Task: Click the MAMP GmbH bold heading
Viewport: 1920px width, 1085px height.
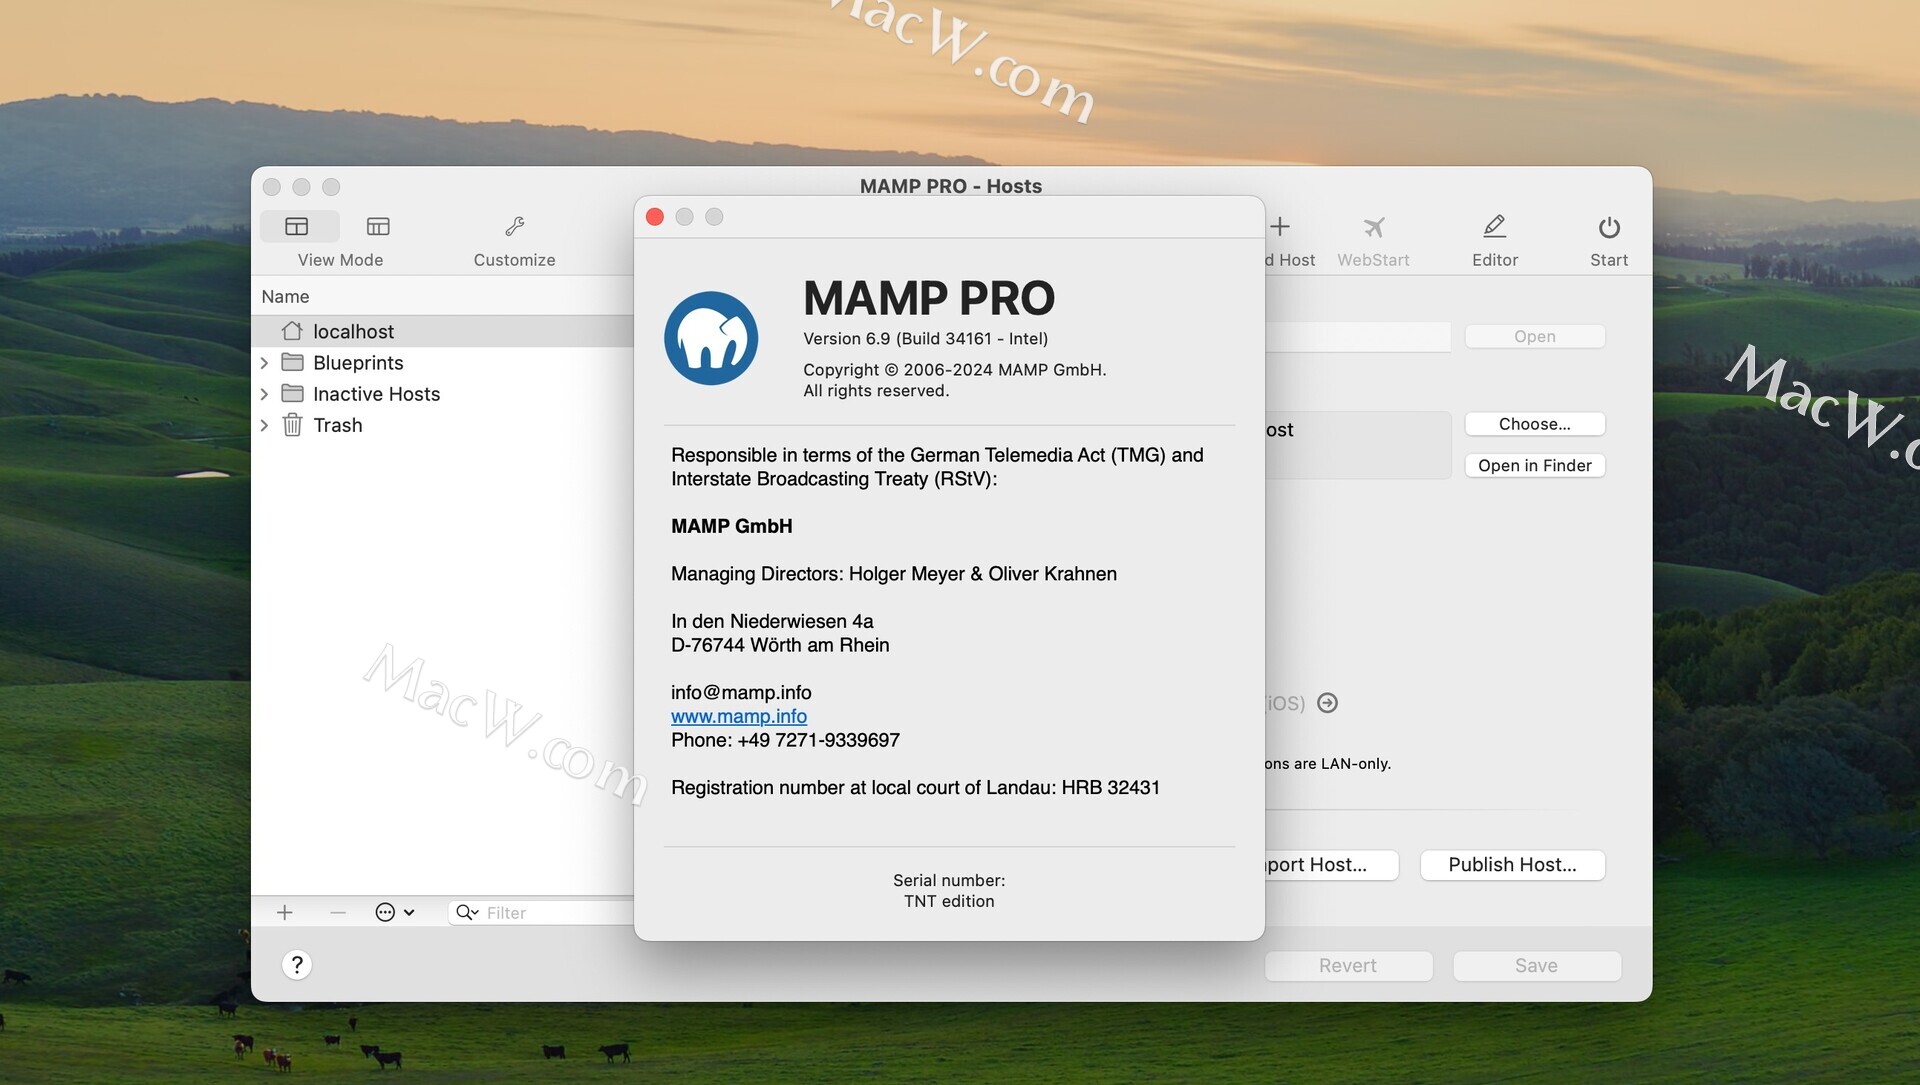Action: click(732, 526)
